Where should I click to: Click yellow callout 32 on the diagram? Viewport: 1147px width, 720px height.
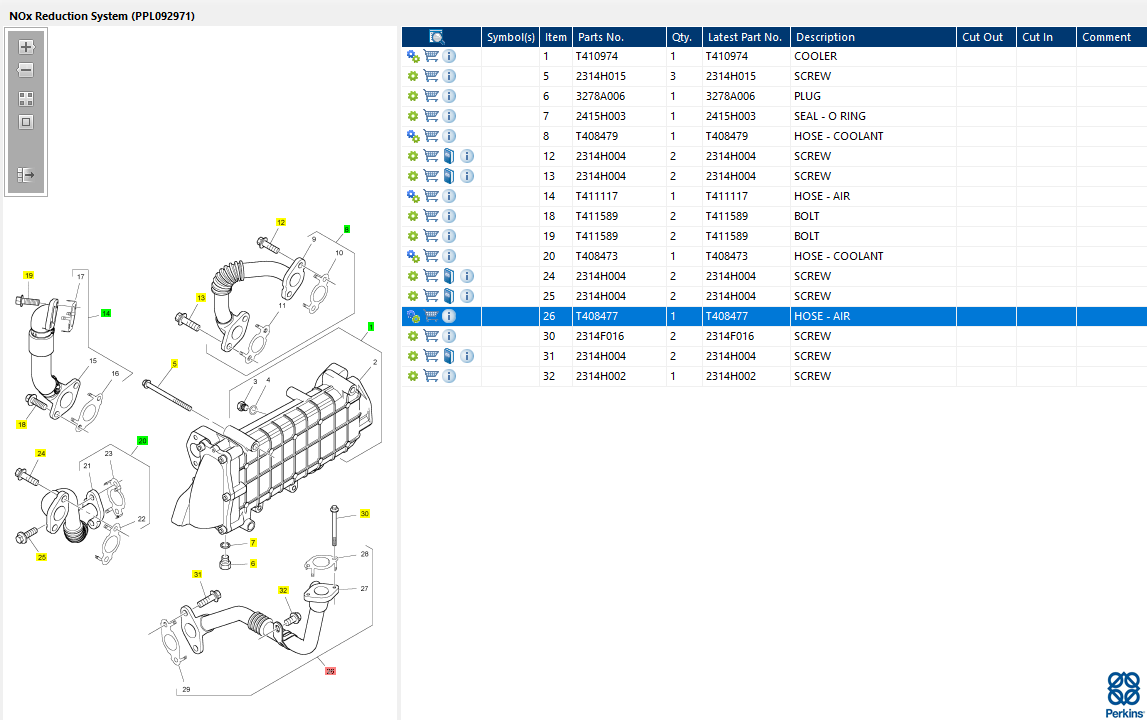click(x=283, y=590)
